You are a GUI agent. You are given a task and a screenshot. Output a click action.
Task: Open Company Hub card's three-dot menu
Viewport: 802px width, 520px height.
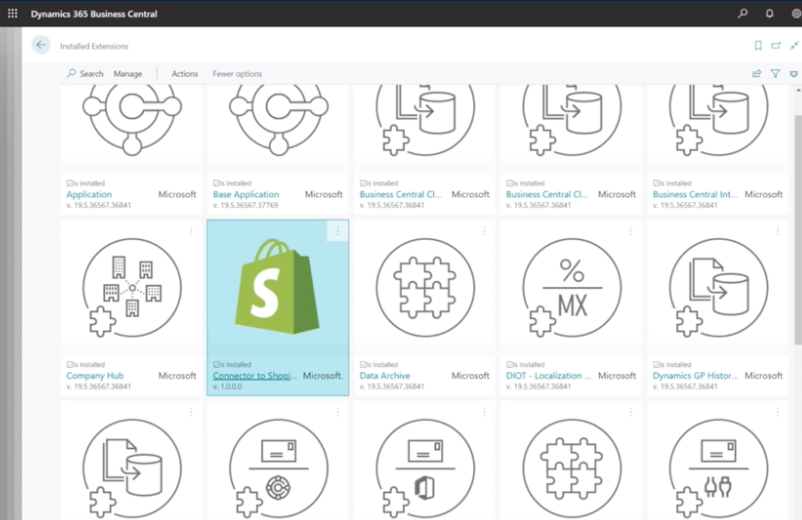tap(191, 231)
